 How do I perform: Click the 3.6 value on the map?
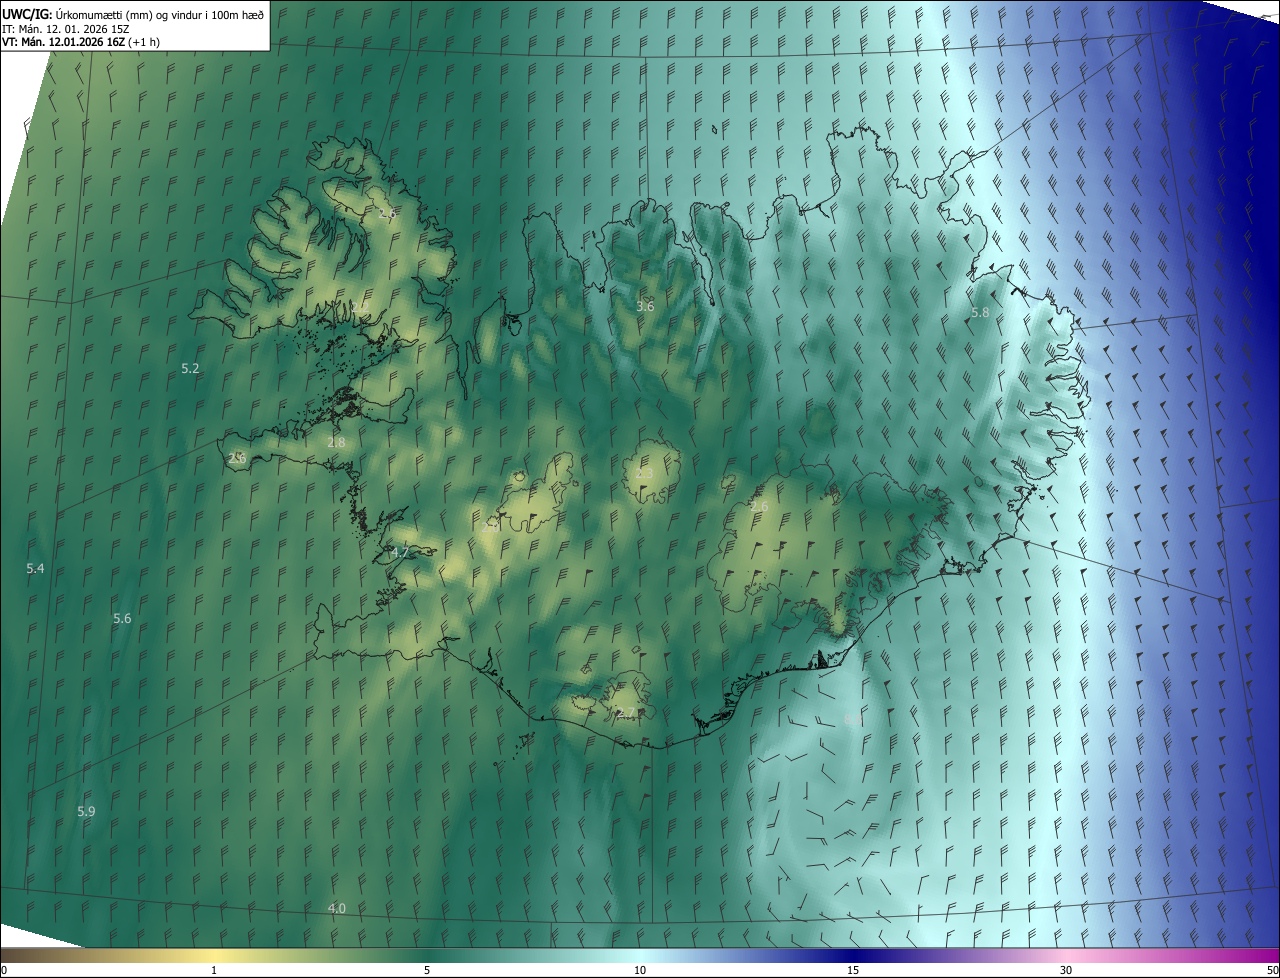point(645,306)
